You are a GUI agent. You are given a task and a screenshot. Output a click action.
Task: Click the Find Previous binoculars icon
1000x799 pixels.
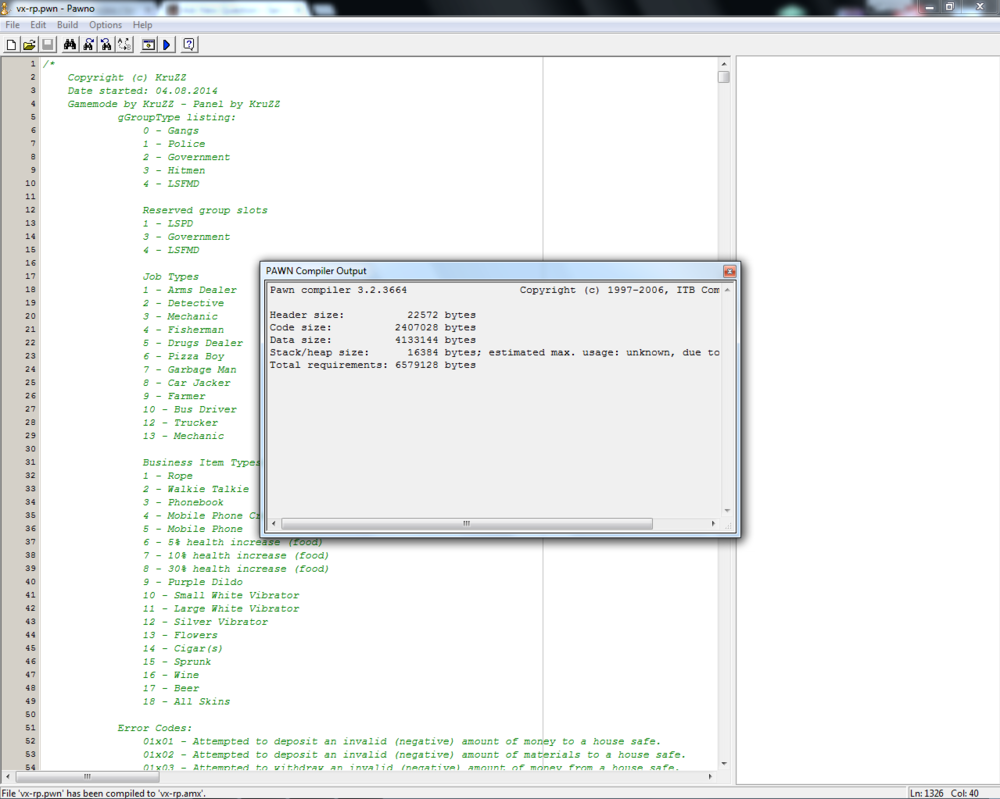coord(107,45)
